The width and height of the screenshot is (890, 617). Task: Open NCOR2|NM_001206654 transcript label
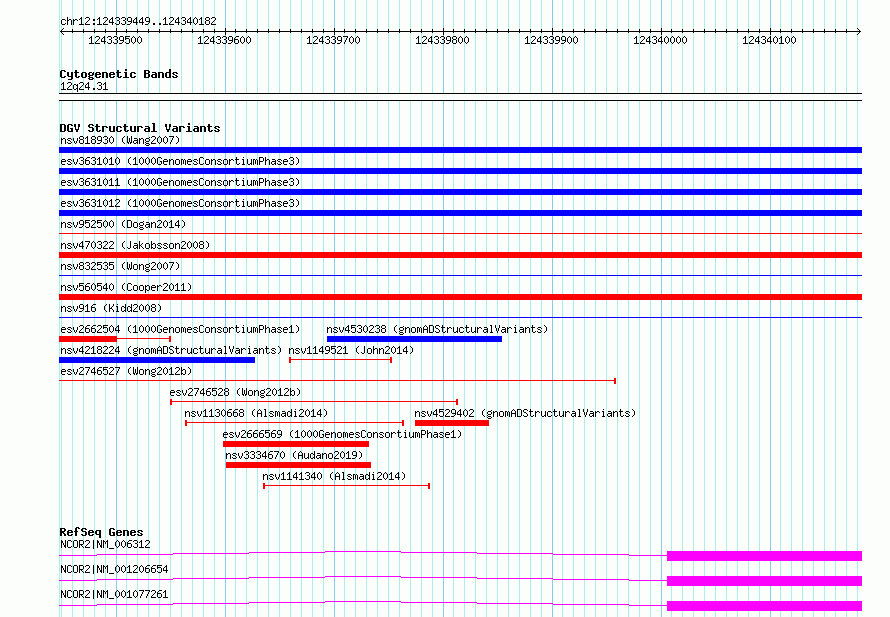click(114, 569)
